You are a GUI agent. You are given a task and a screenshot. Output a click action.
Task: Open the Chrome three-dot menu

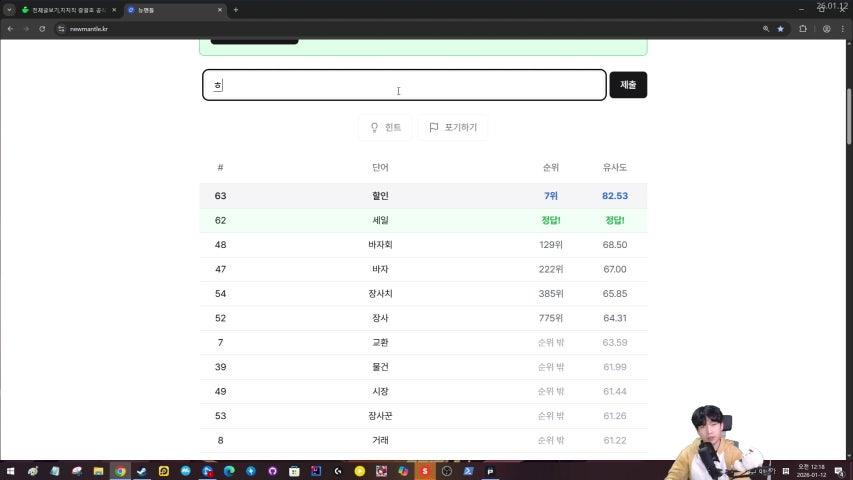[843, 29]
